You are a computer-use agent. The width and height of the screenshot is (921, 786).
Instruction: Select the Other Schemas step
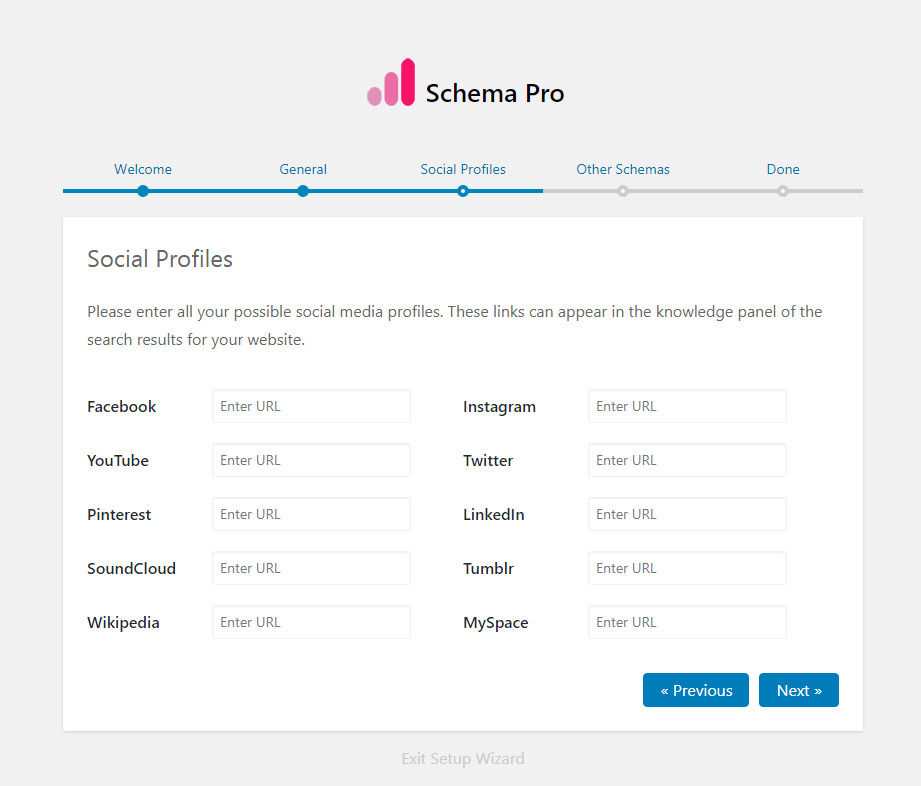pos(623,169)
